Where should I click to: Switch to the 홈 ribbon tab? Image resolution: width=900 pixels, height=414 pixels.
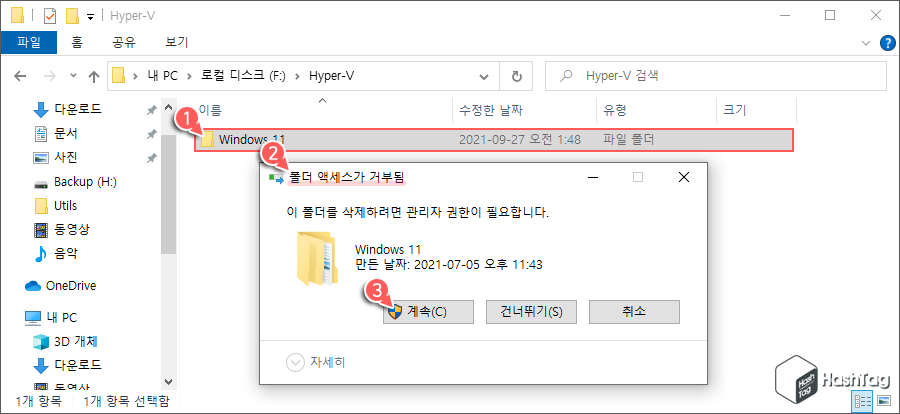(76, 42)
